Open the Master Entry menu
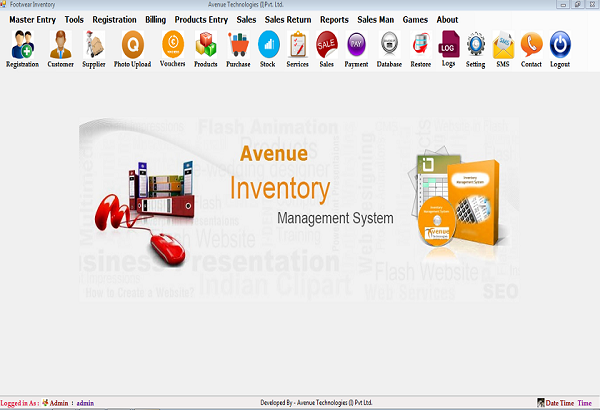 [33, 20]
